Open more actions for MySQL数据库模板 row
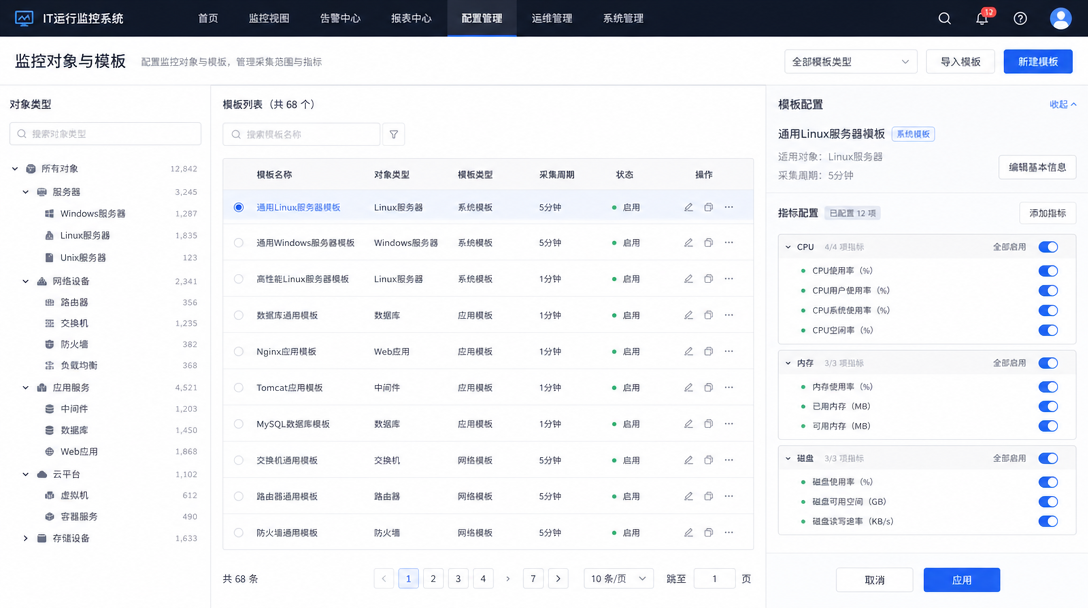 click(x=729, y=423)
